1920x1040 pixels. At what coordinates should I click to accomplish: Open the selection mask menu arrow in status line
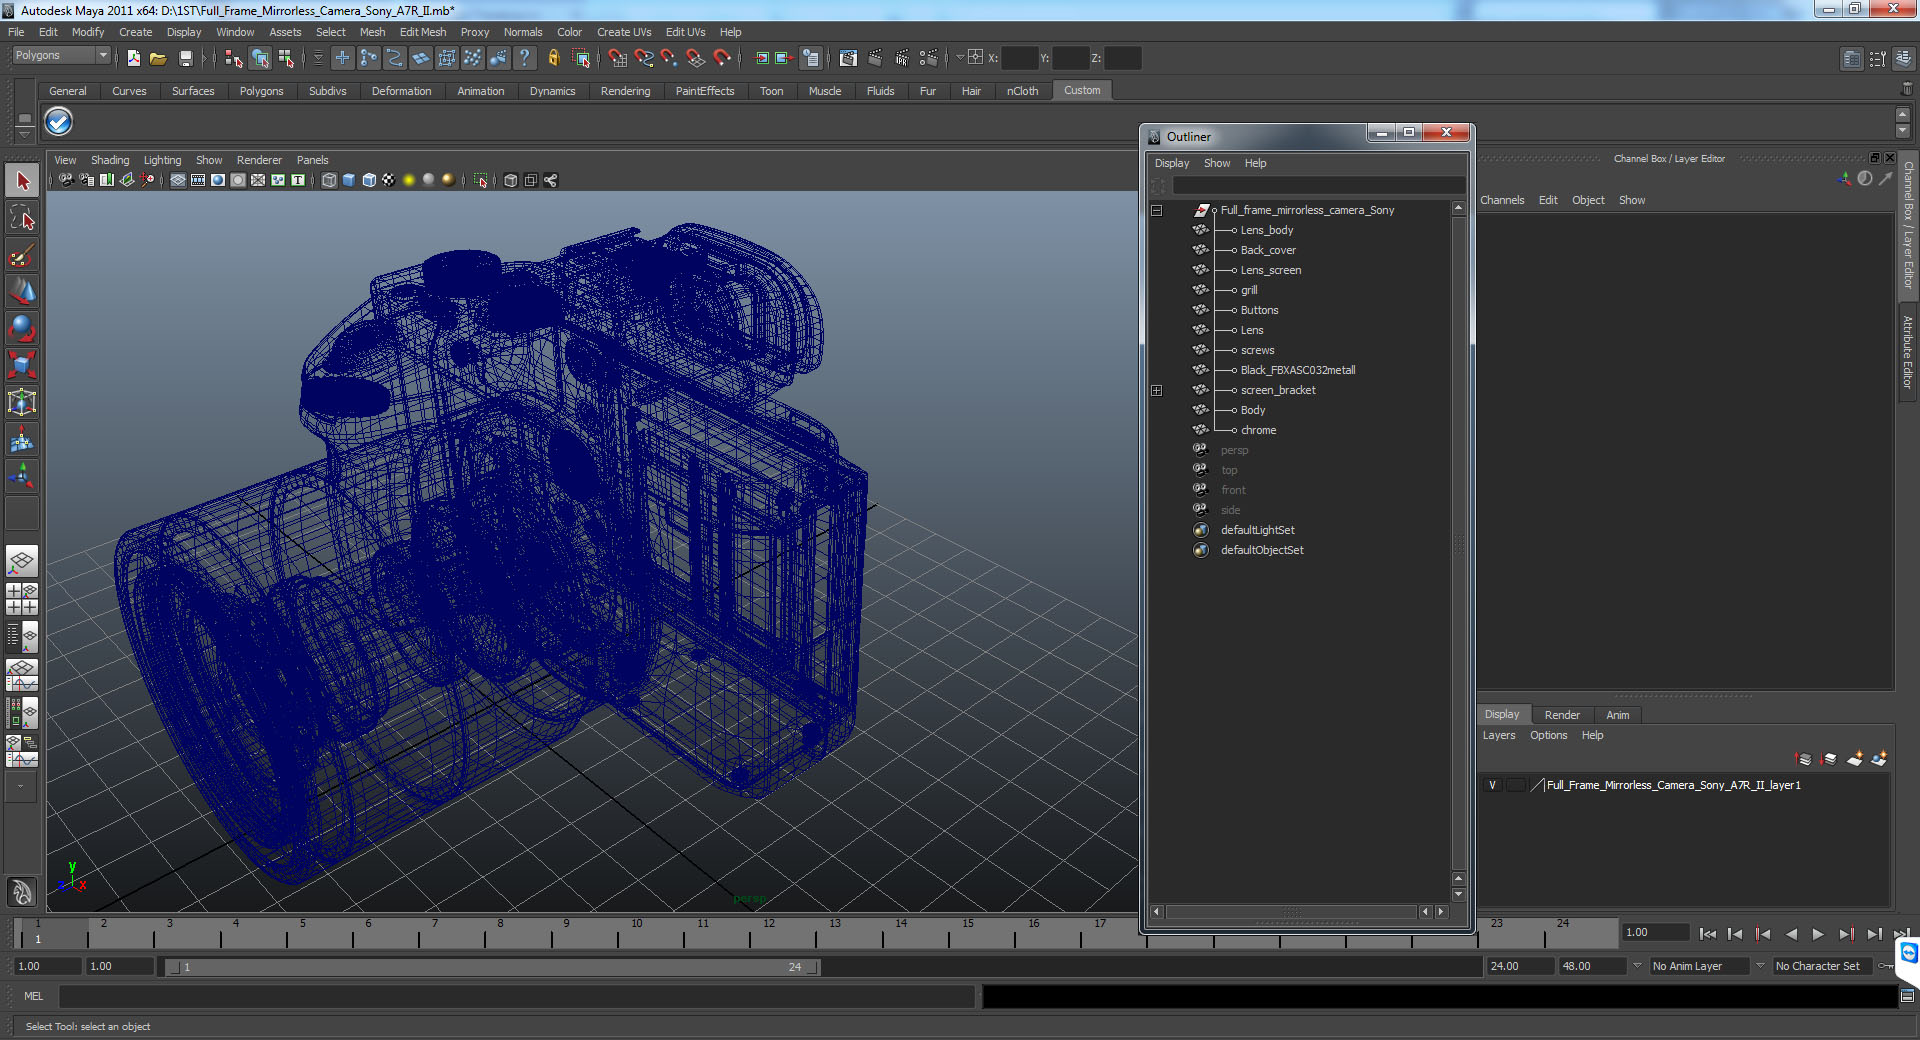(x=318, y=58)
